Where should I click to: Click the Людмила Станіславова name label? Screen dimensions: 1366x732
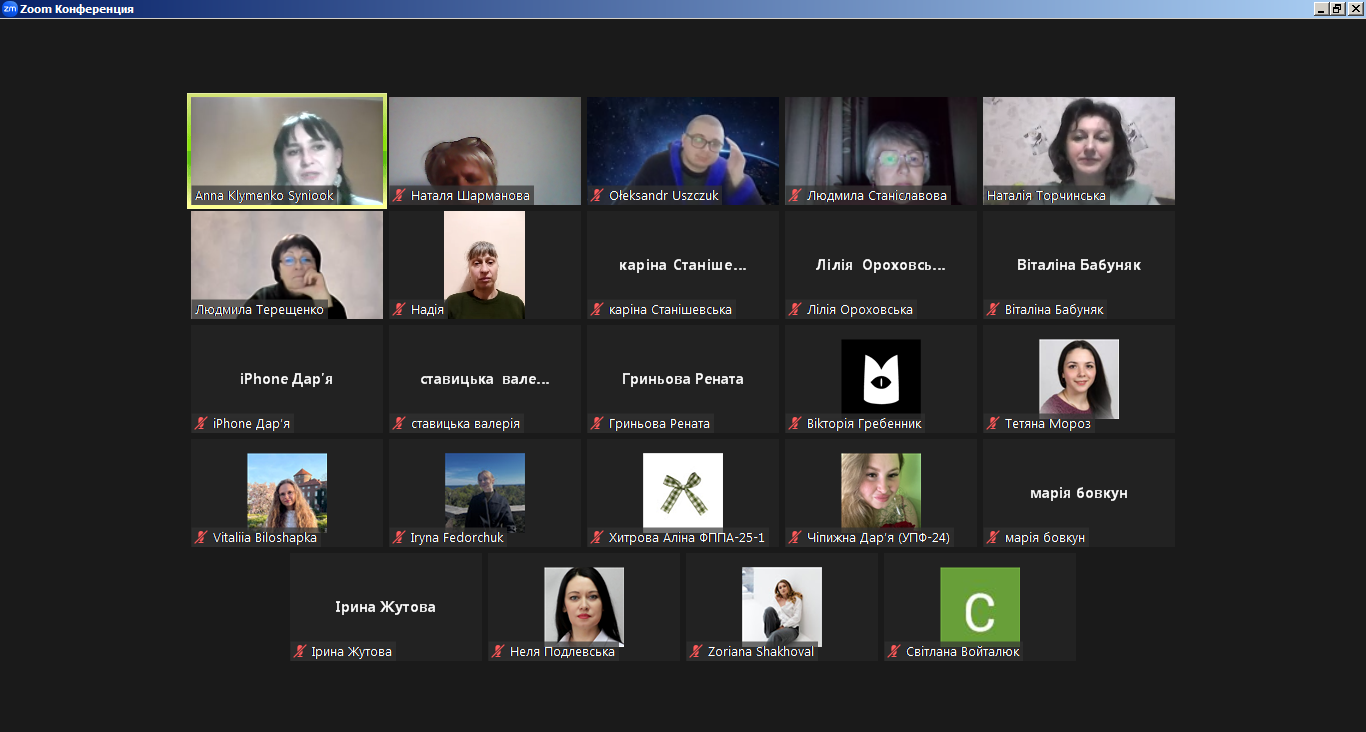pyautogui.click(x=876, y=196)
